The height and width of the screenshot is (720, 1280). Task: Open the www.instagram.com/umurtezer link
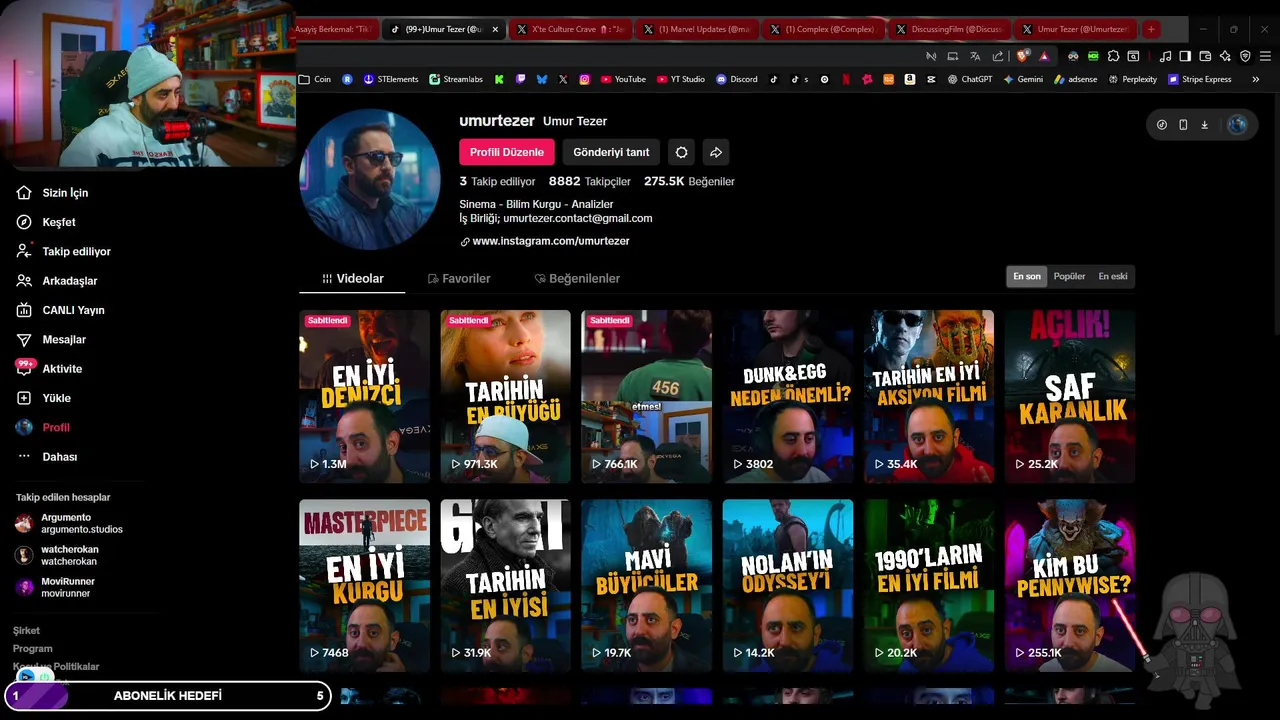[x=550, y=241]
